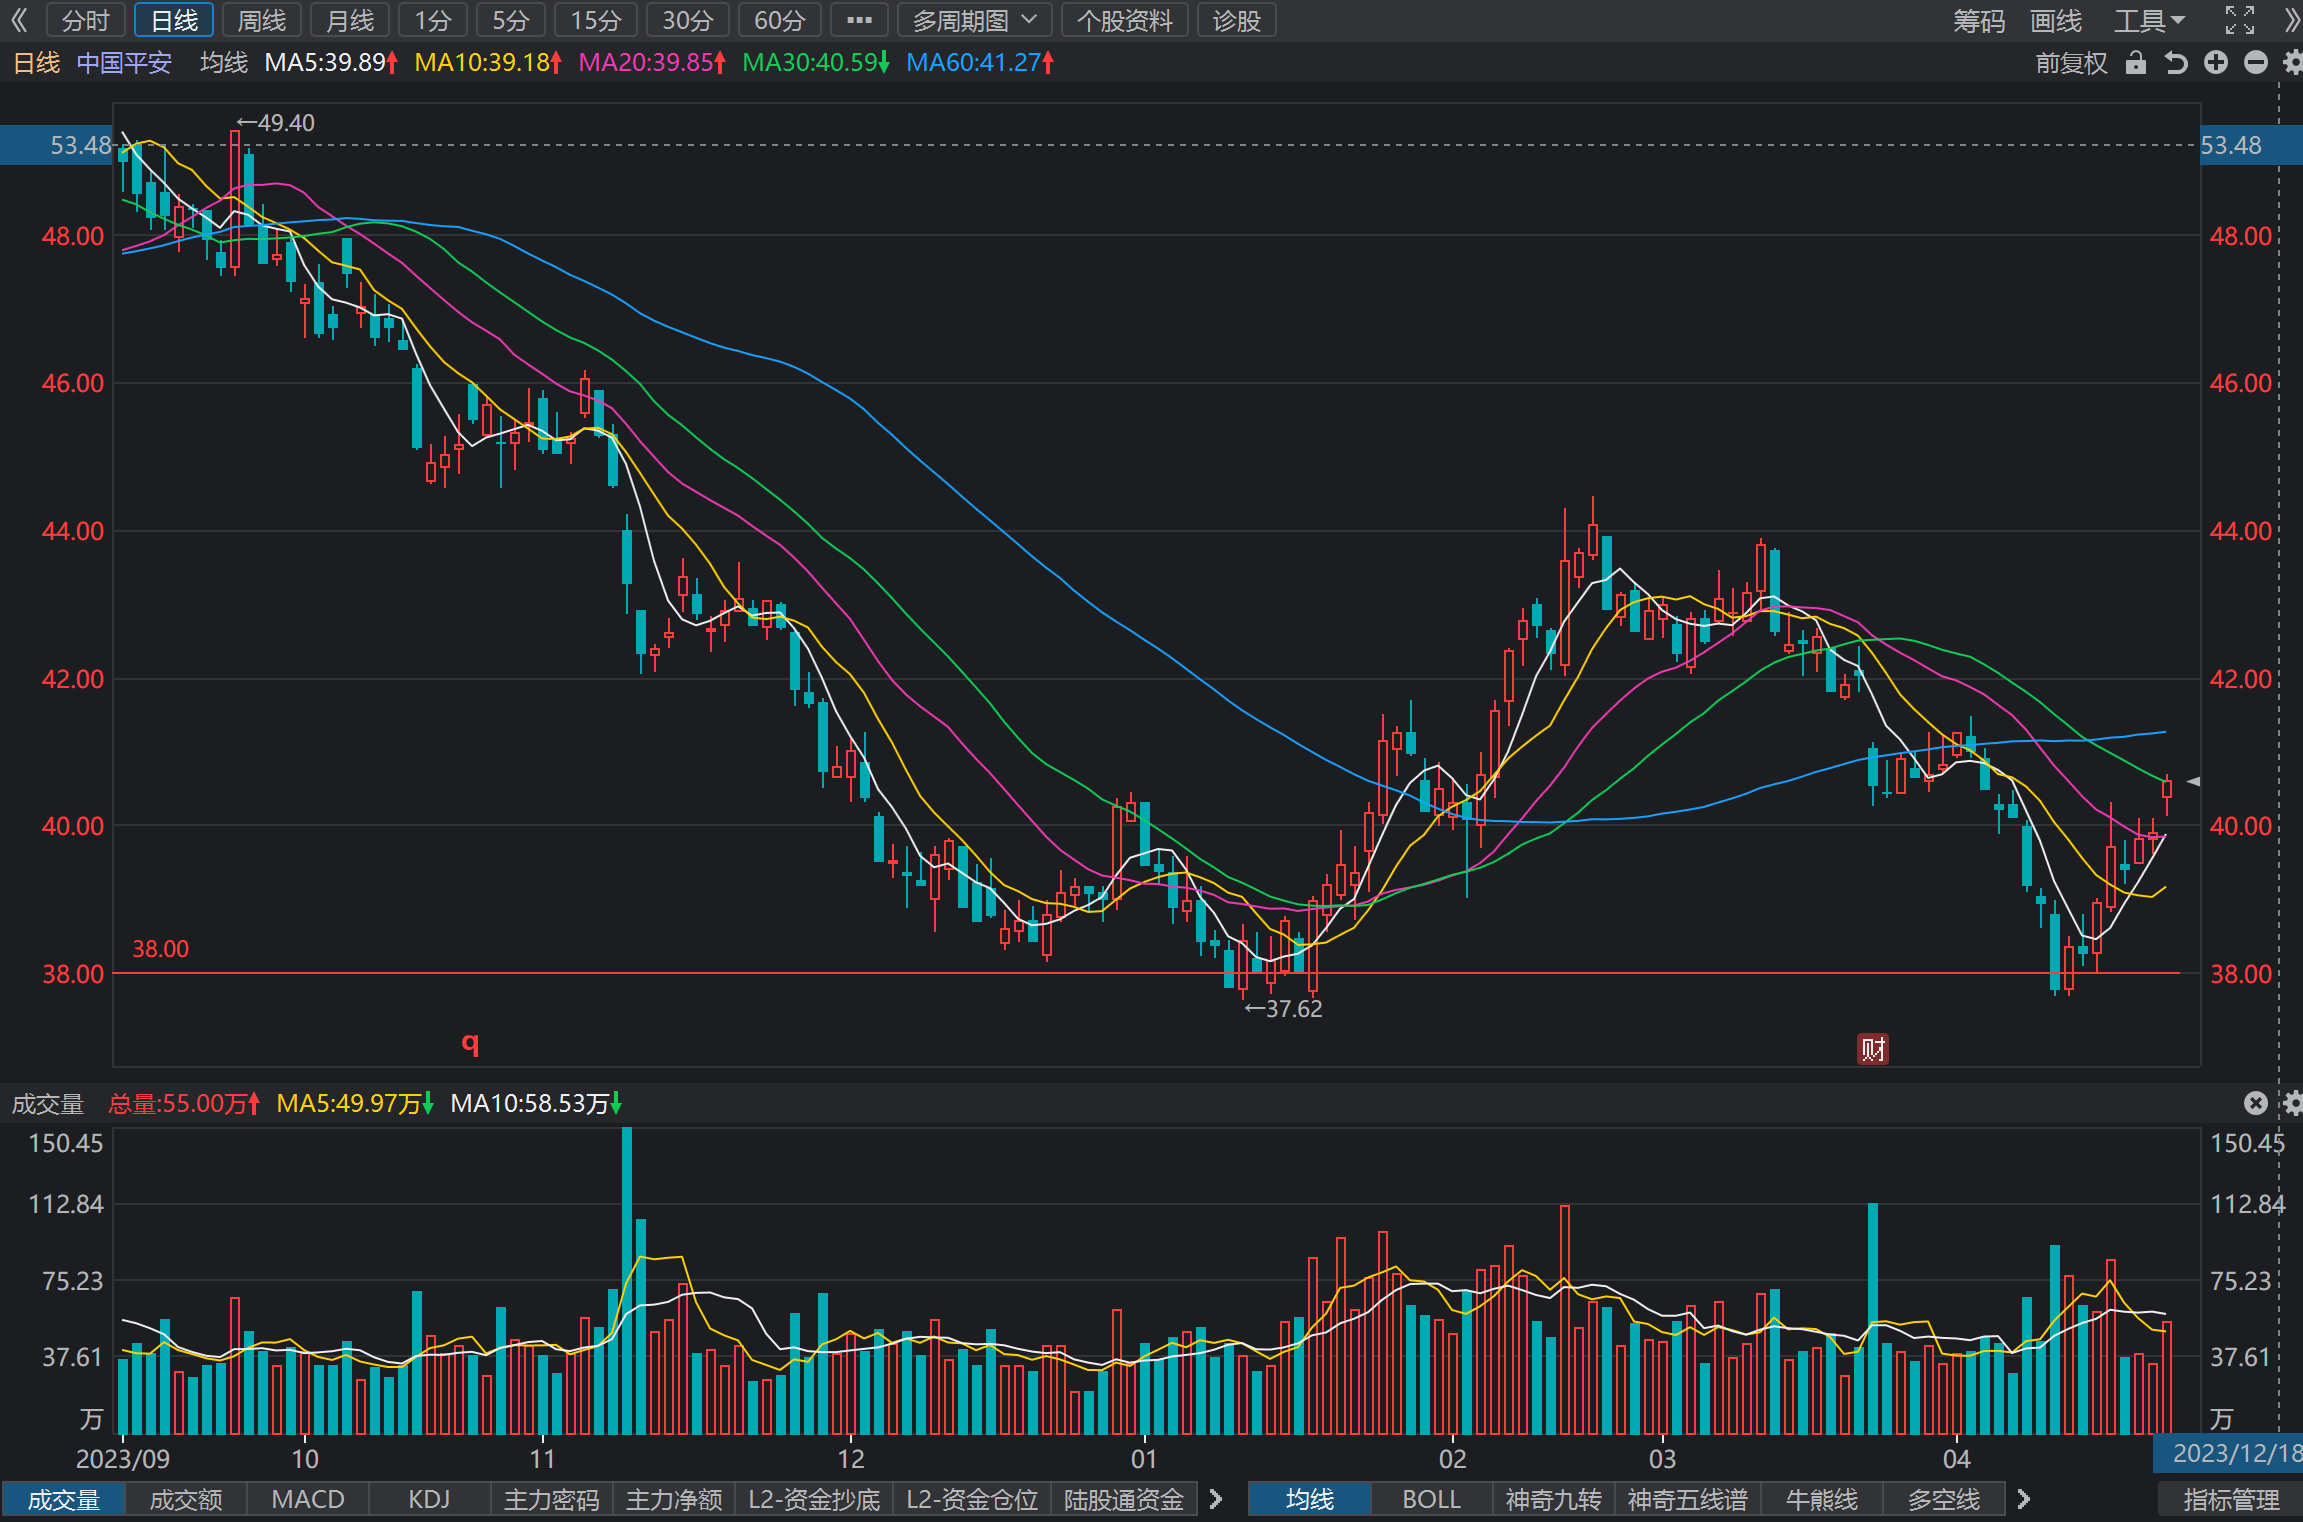The width and height of the screenshot is (2303, 1522).
Task: Open 筹码 chip distribution
Action: point(1979,20)
